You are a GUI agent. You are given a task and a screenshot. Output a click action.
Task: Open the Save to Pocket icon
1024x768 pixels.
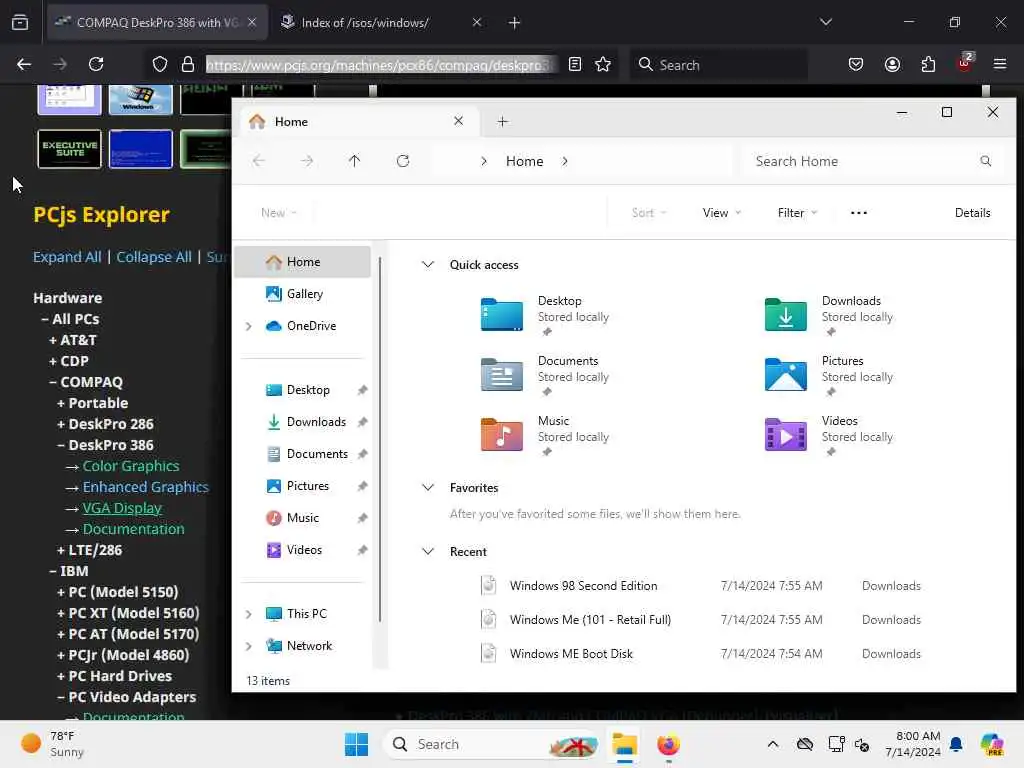point(856,64)
